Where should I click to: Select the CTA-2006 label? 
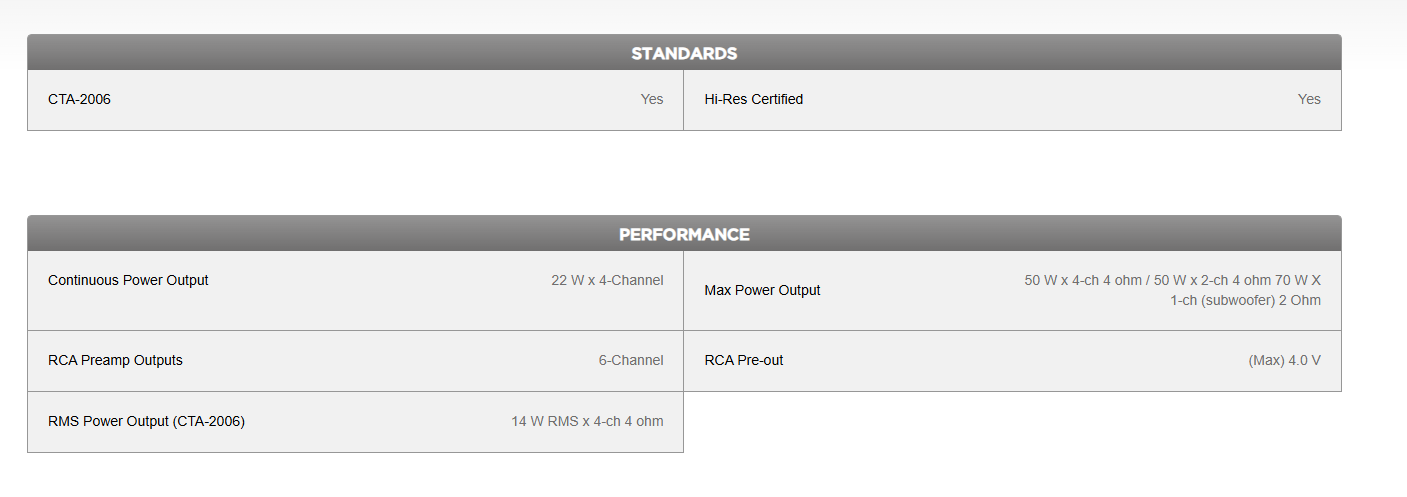[x=79, y=99]
